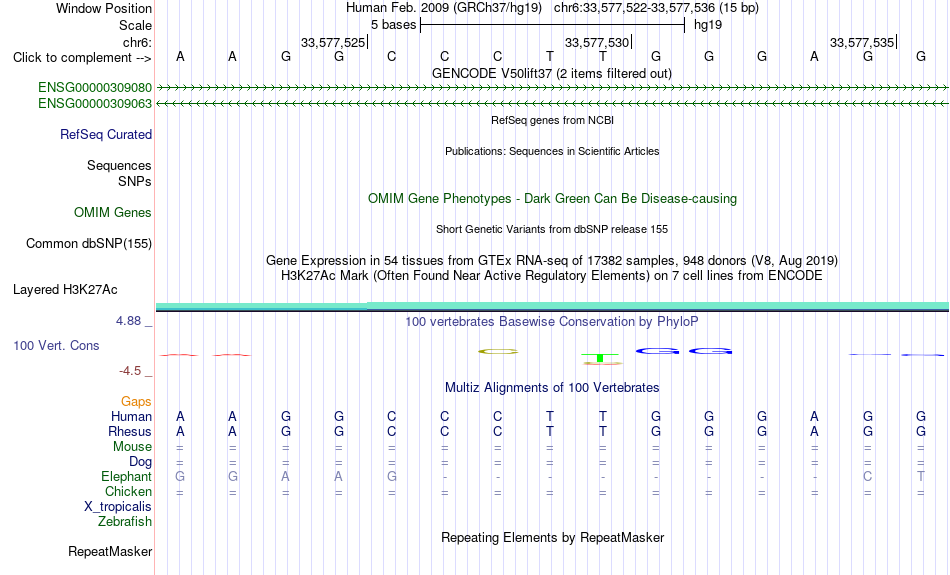Select the Dog species row label
This screenshot has height=575, width=950.
tap(140, 462)
